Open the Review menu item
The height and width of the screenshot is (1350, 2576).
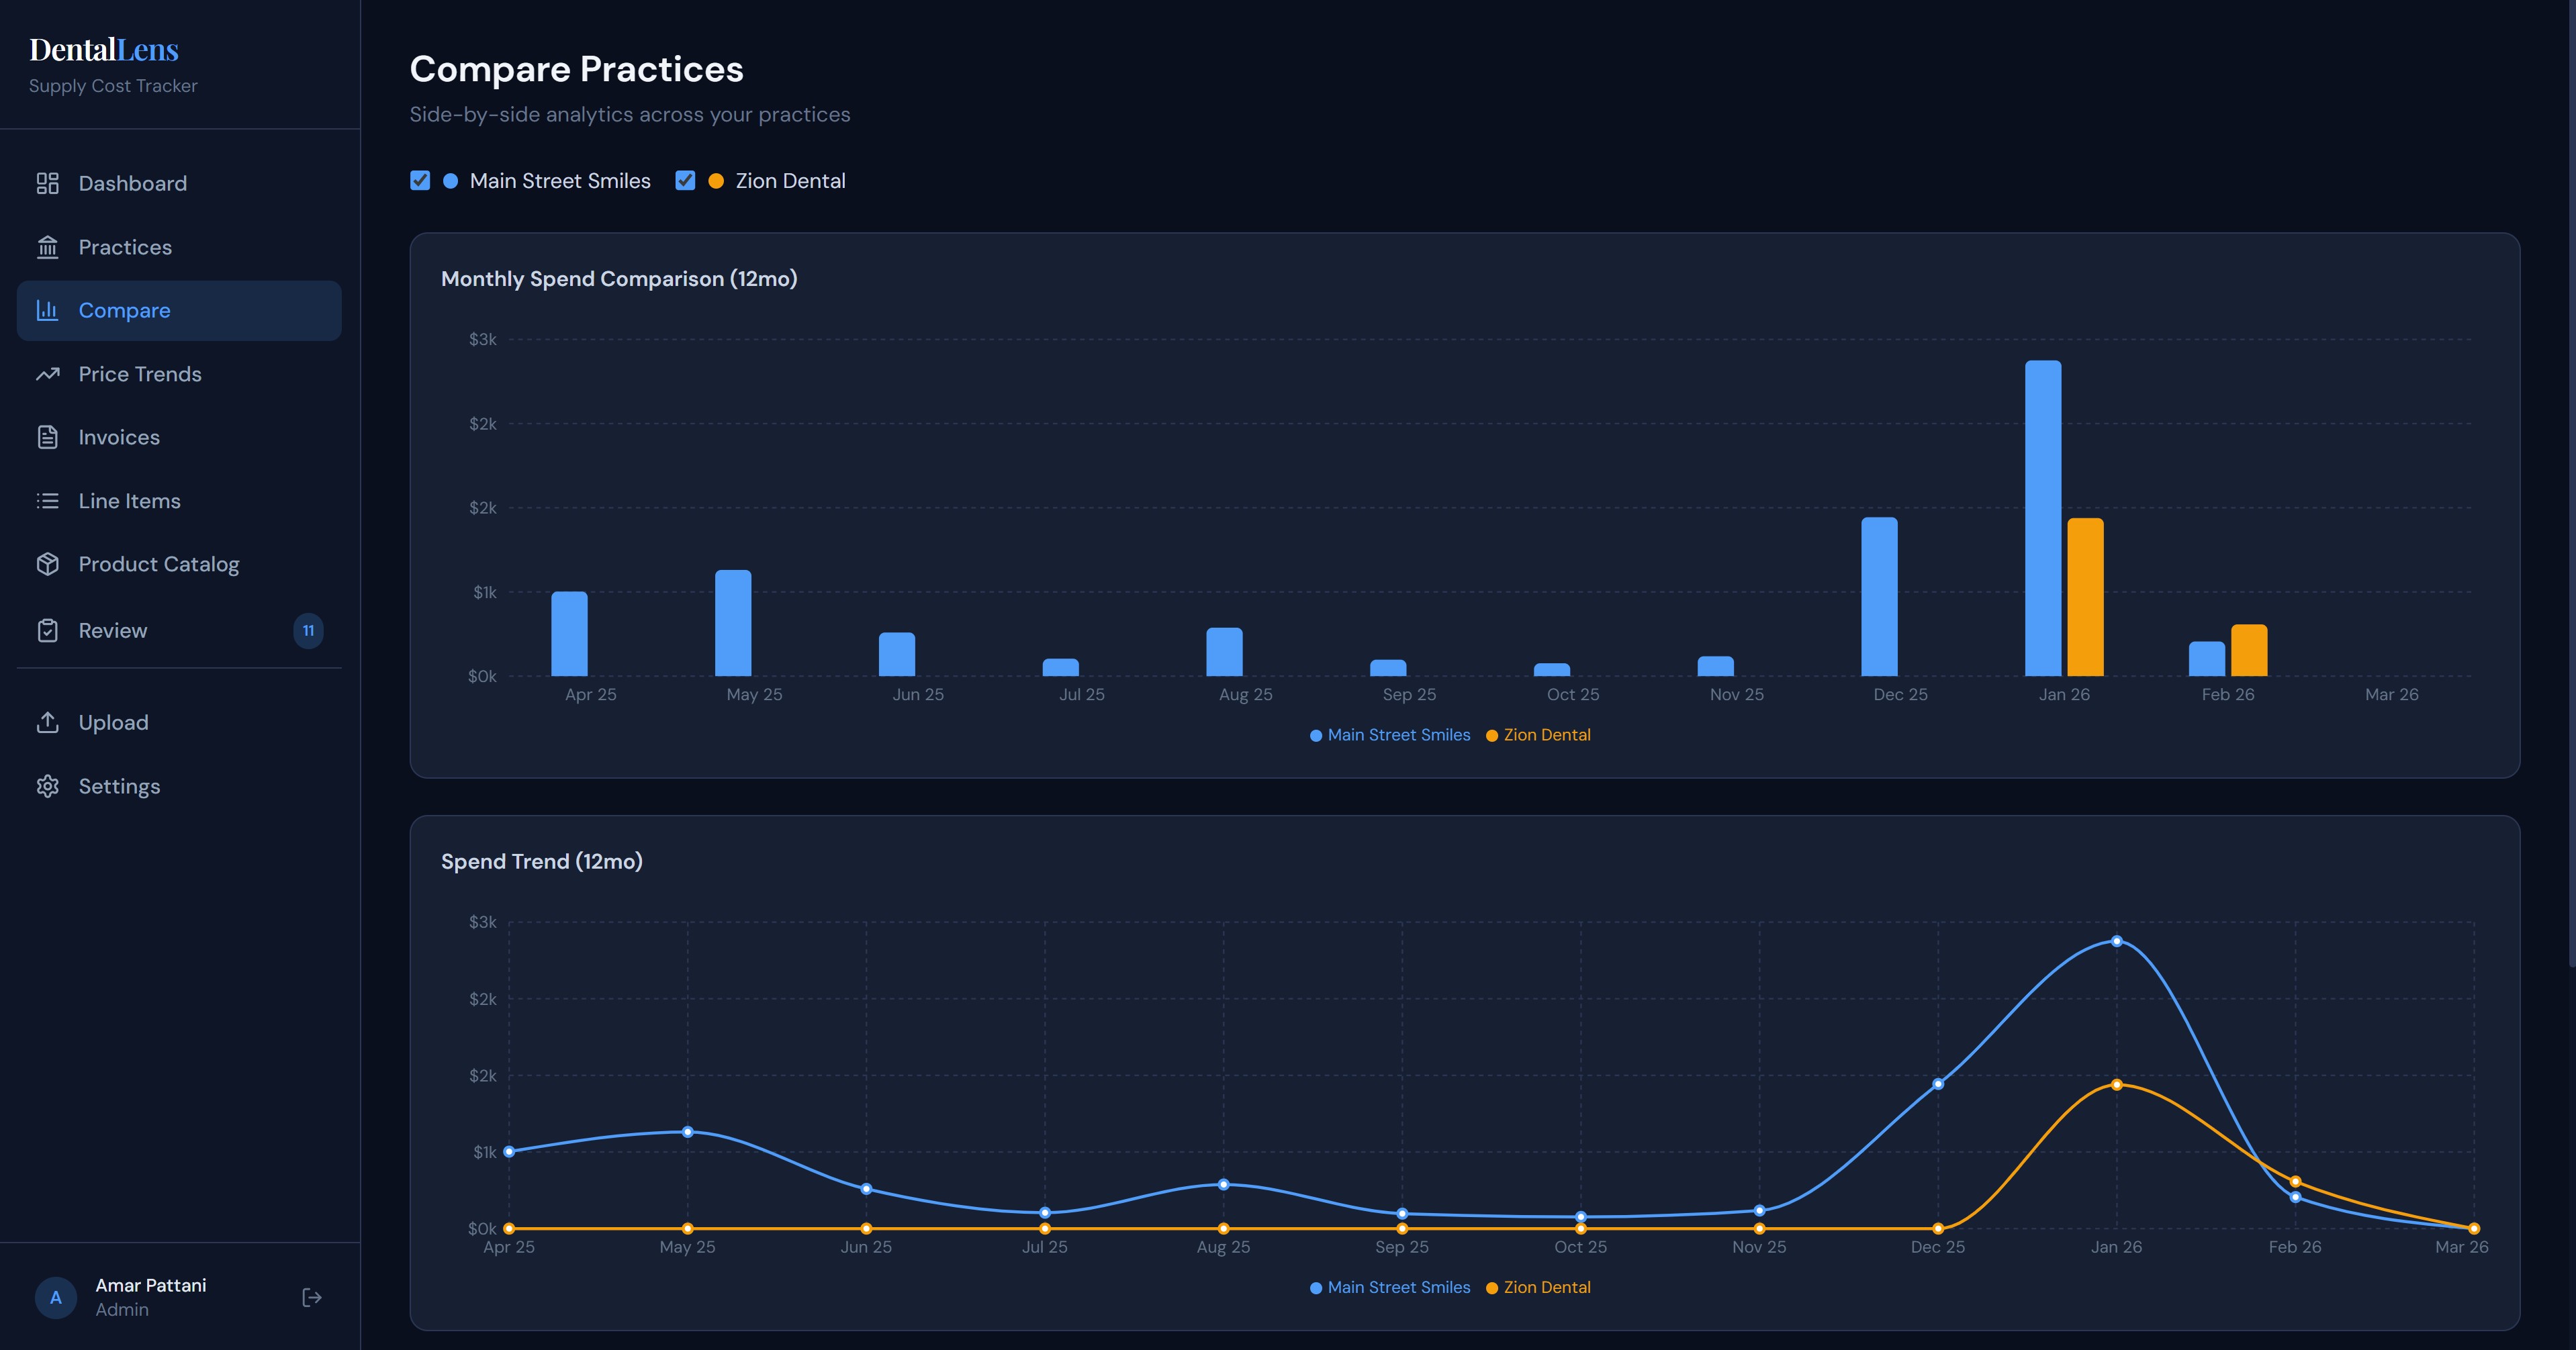click(x=113, y=630)
